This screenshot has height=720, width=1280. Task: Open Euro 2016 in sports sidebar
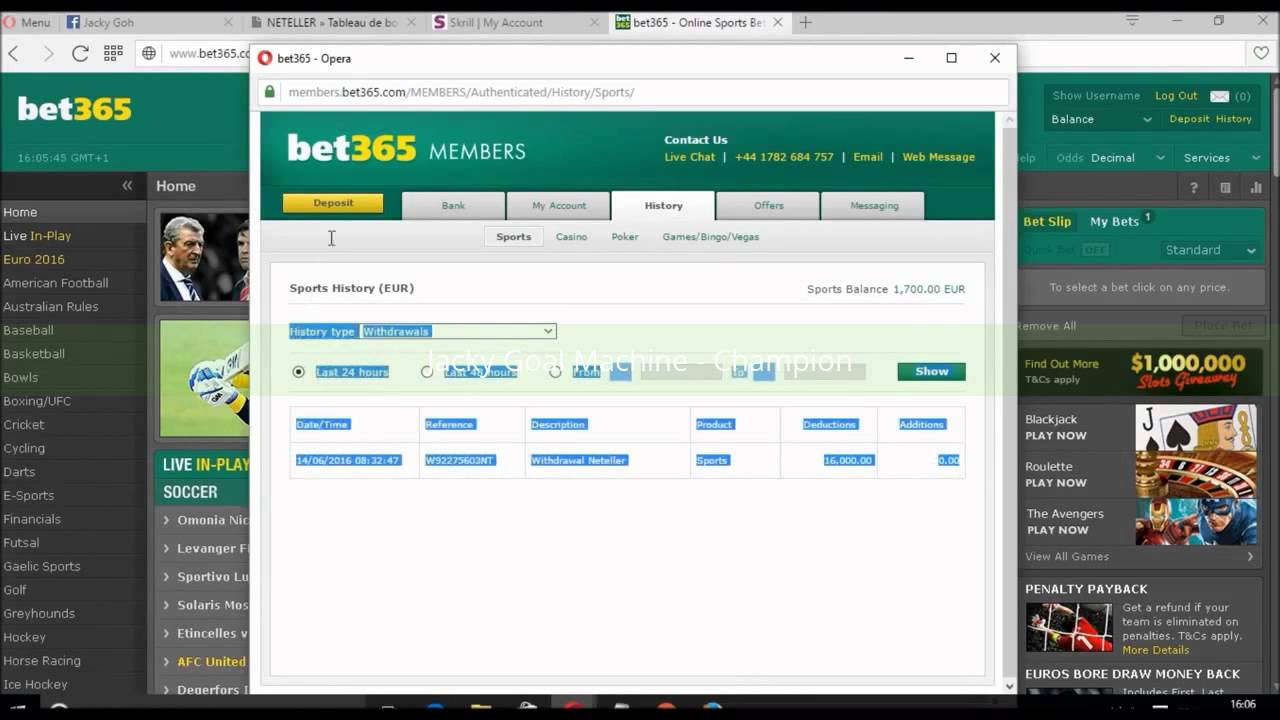pyautogui.click(x=34, y=259)
